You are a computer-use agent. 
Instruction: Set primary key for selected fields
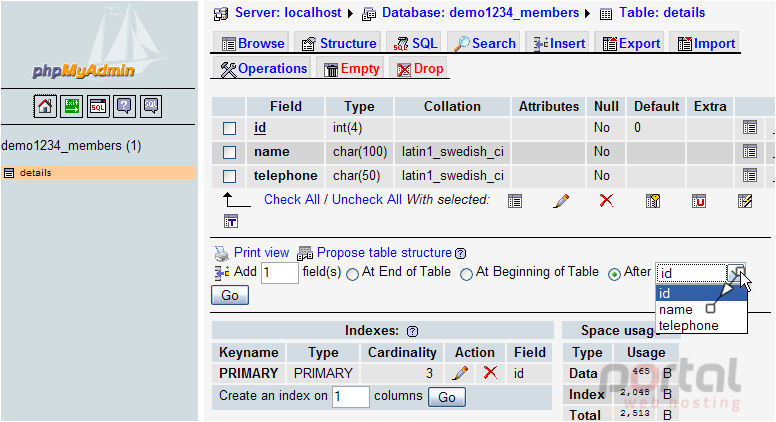[653, 201]
